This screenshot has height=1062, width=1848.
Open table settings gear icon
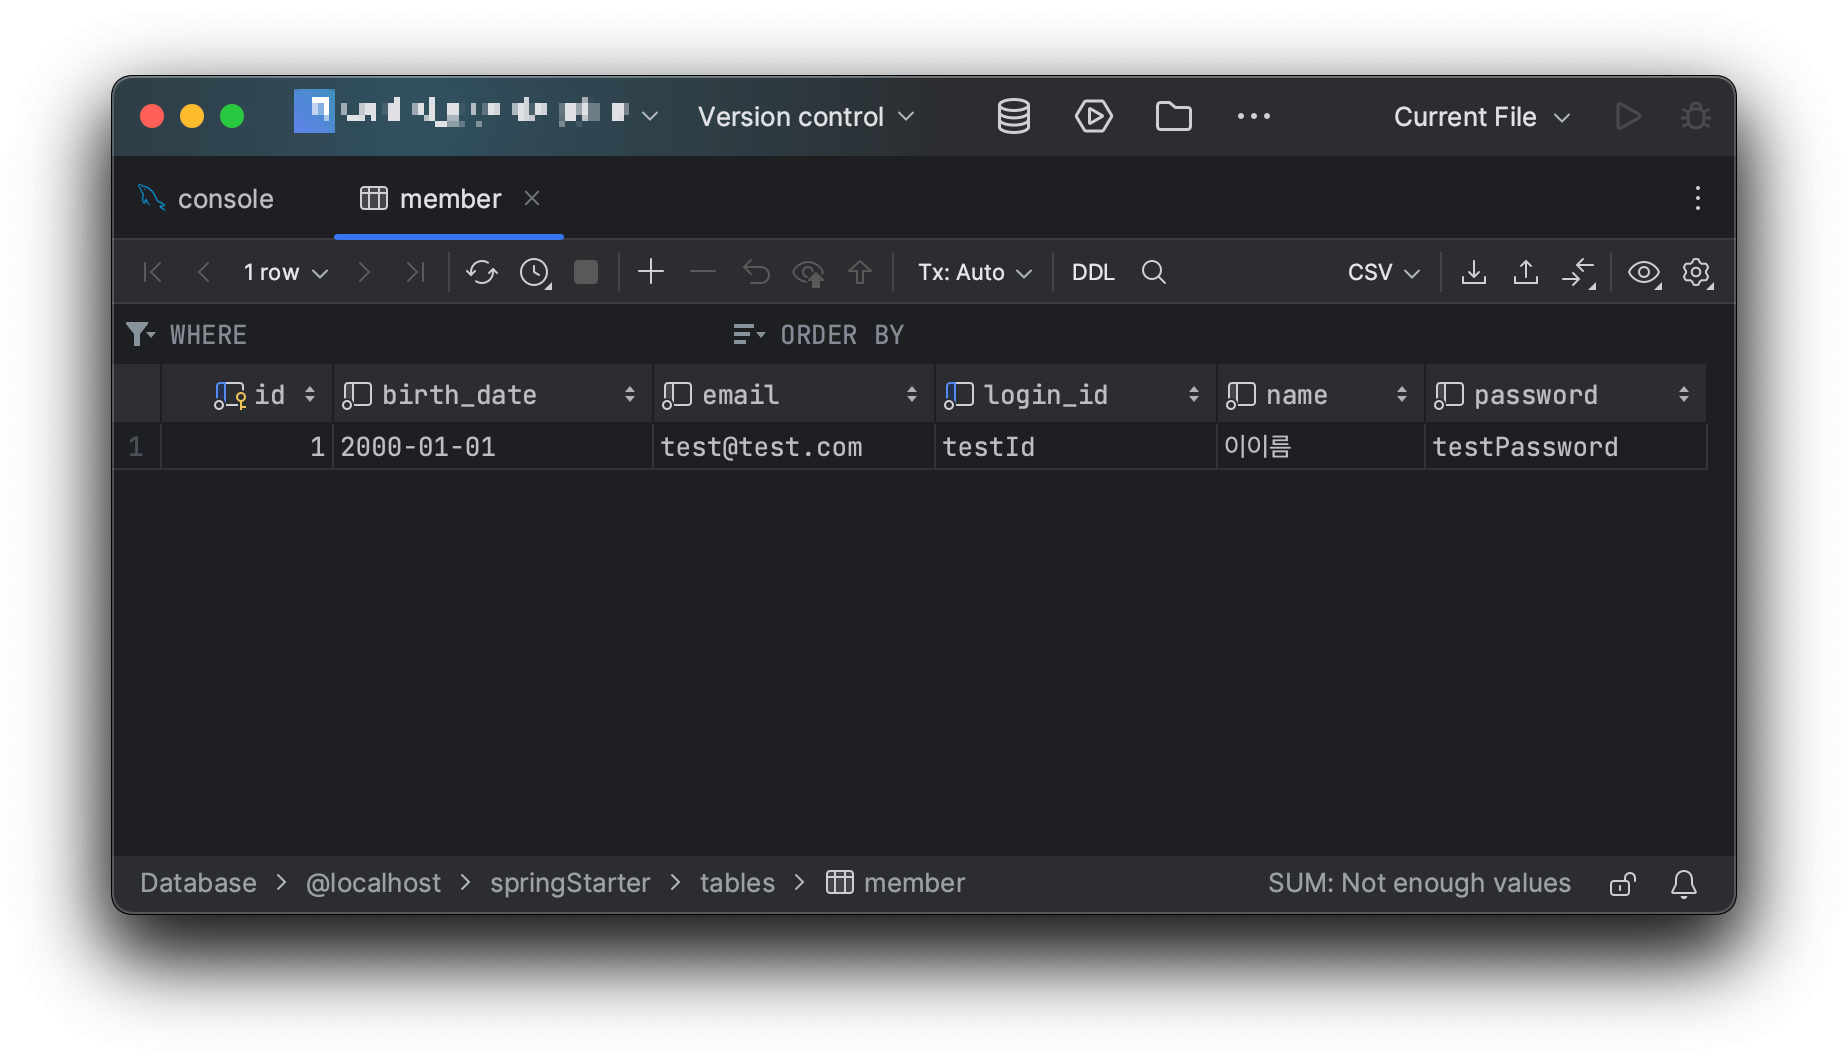tap(1697, 272)
